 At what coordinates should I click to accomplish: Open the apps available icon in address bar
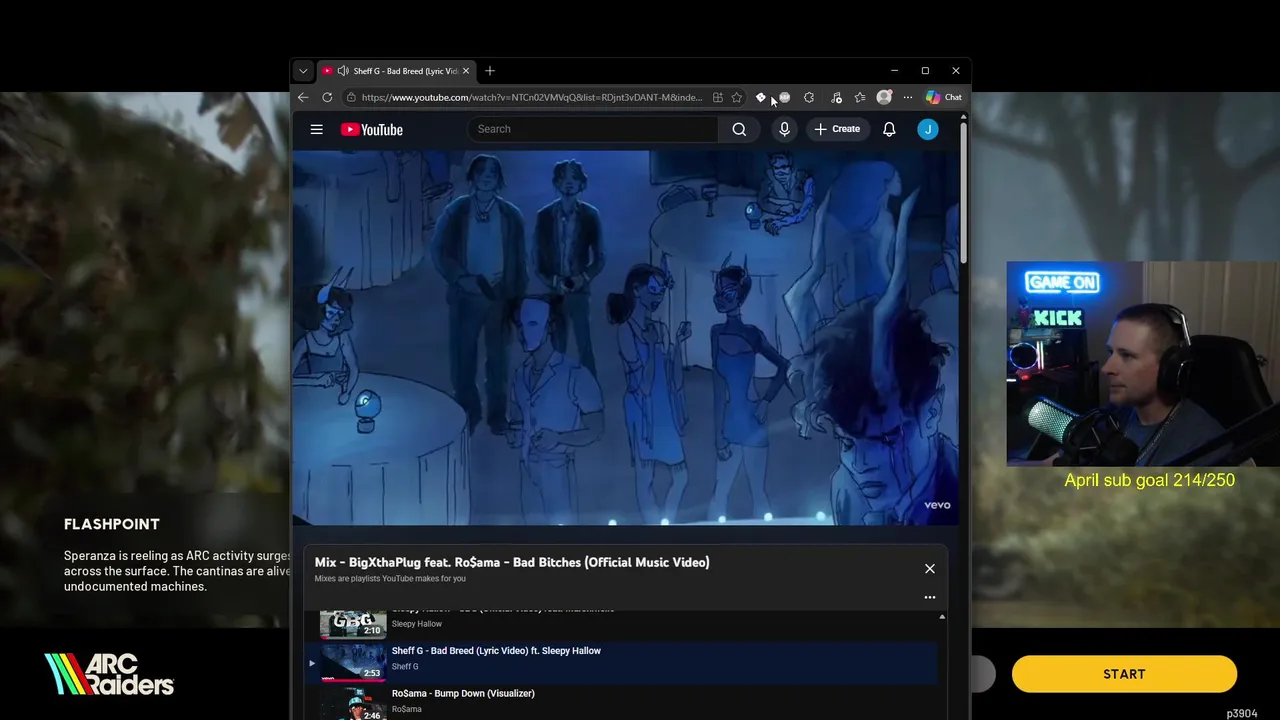(717, 97)
